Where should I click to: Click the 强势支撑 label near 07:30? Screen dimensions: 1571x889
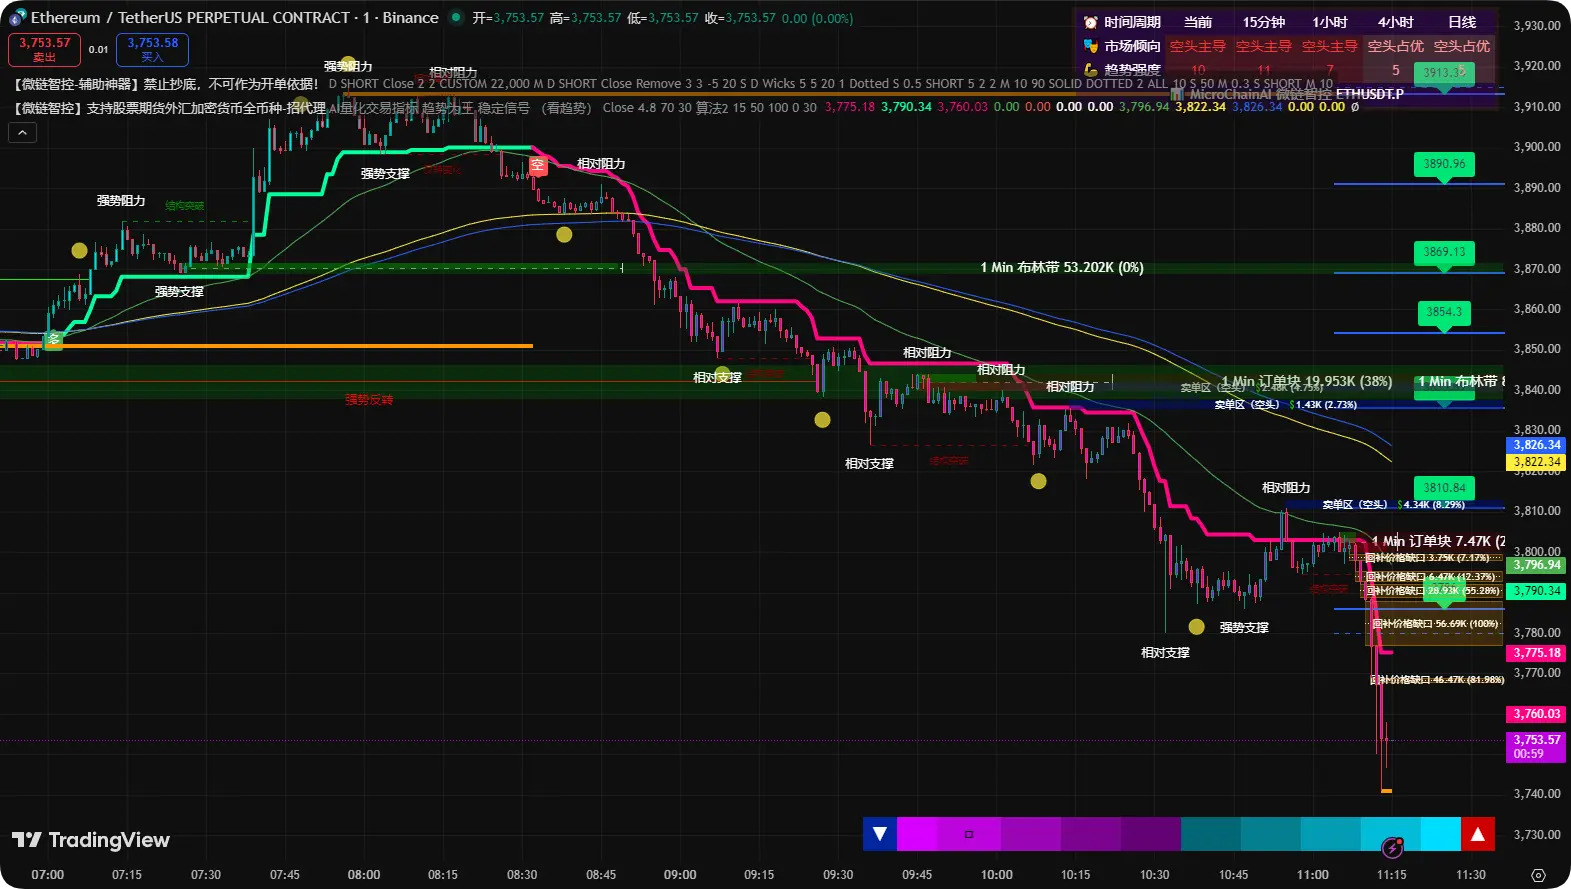coord(179,292)
